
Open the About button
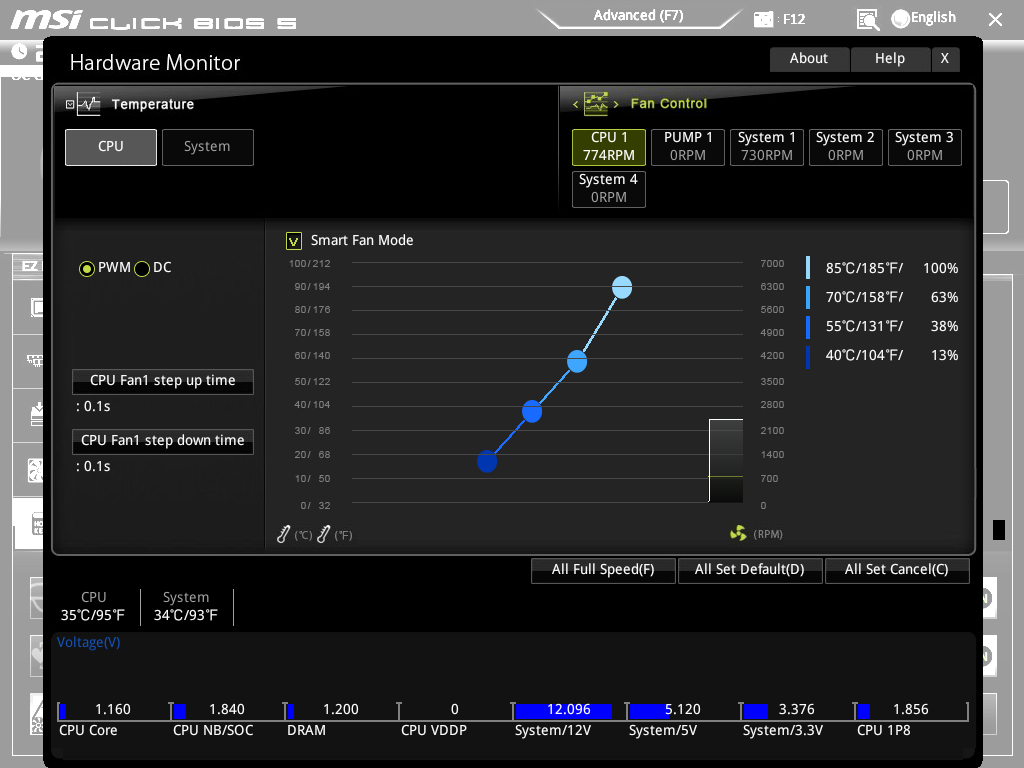tap(809, 59)
